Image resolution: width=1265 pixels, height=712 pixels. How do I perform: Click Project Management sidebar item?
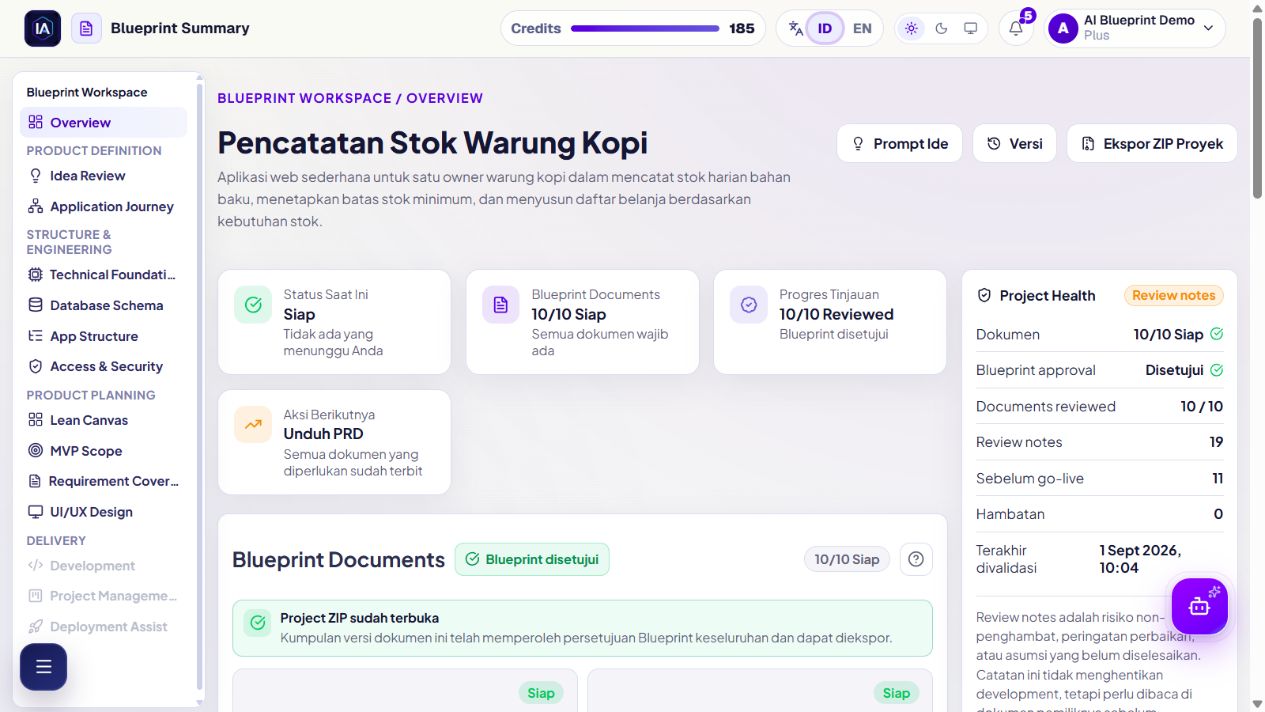[103, 596]
